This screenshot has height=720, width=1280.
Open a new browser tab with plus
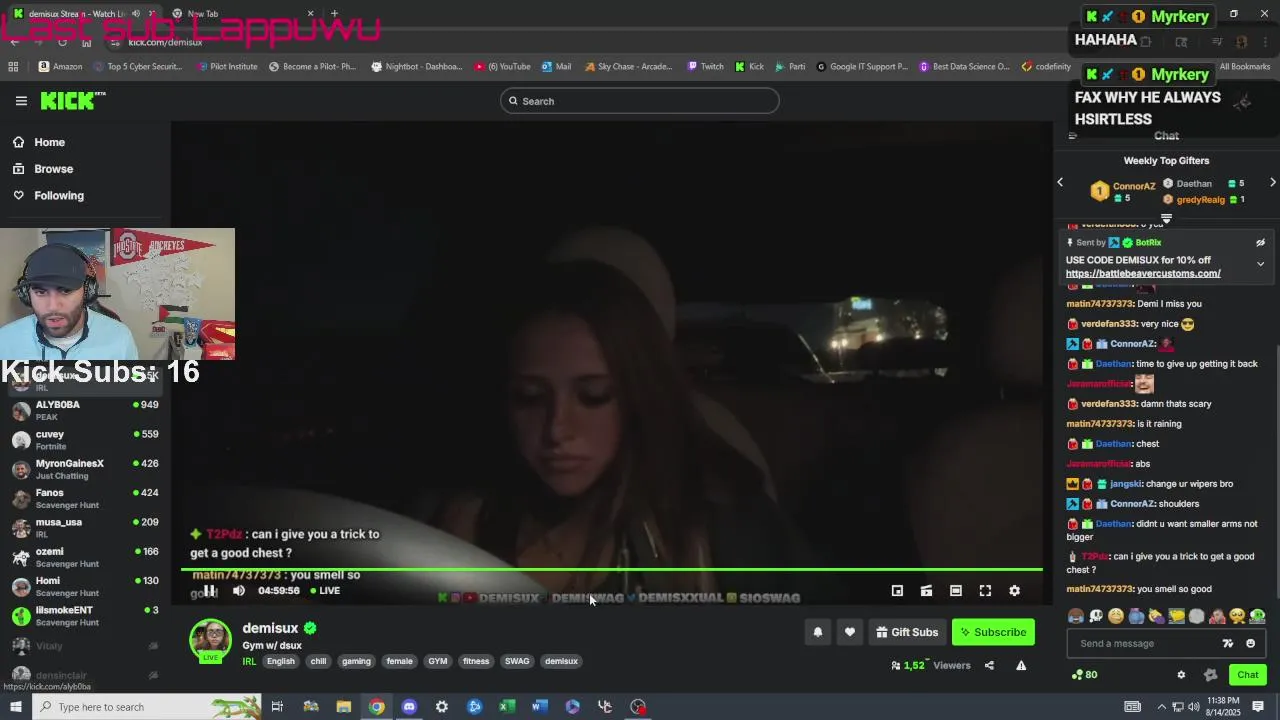pyautogui.click(x=334, y=14)
